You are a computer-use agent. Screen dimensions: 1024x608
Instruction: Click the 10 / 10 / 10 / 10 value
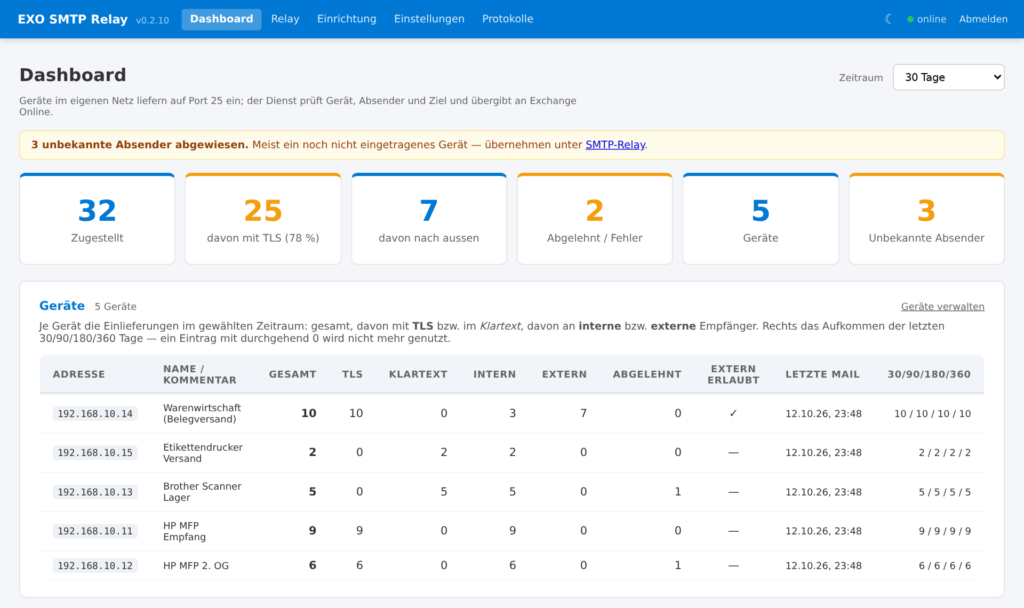pos(933,413)
